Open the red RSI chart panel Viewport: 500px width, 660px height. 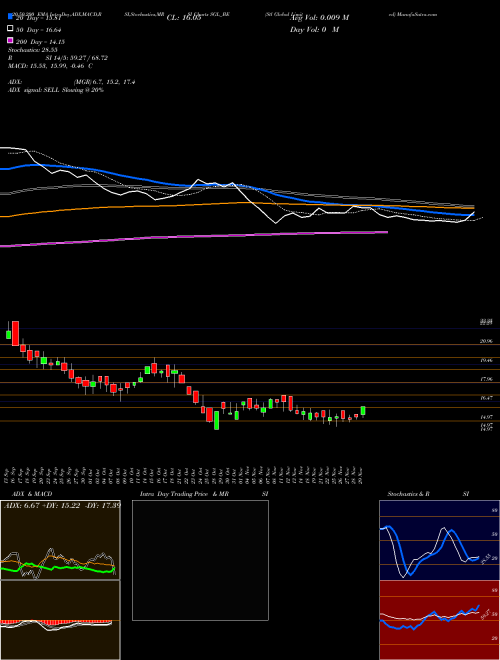pyautogui.click(x=439, y=620)
